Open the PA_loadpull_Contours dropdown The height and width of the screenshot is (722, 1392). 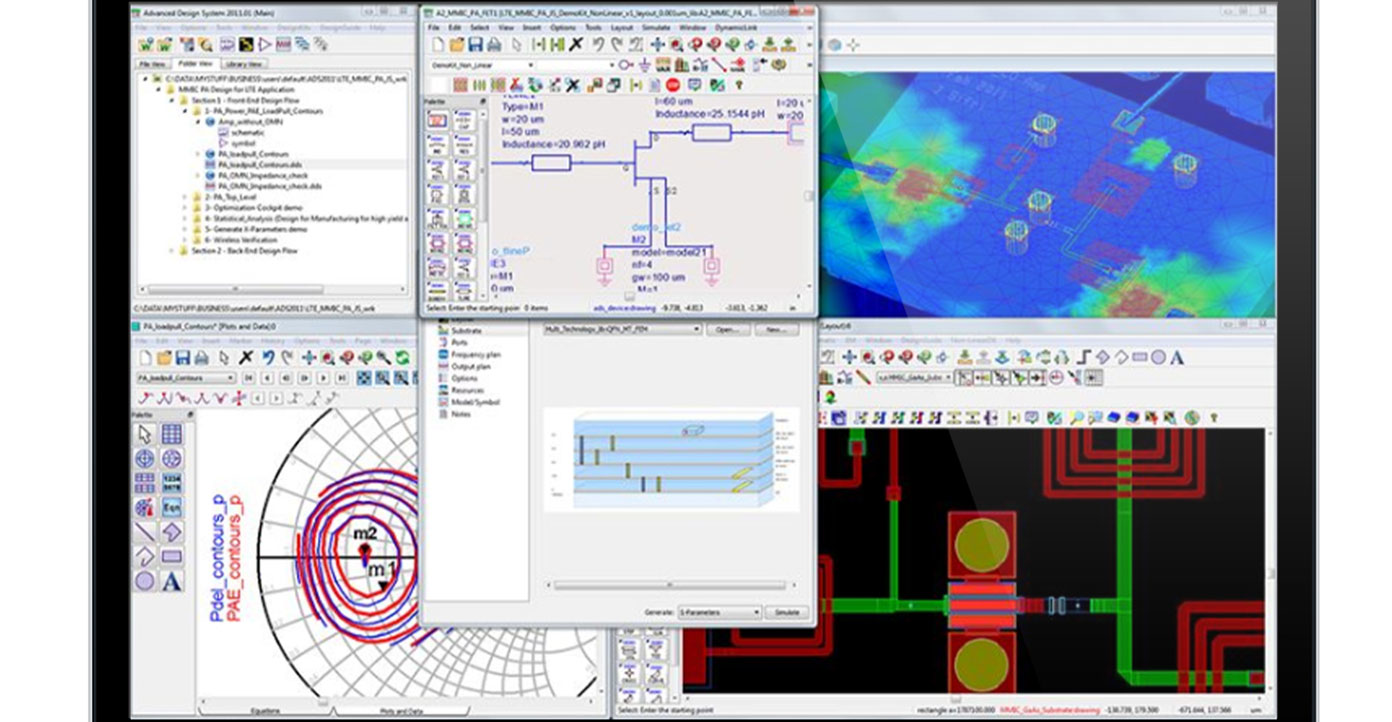pyautogui.click(x=231, y=378)
